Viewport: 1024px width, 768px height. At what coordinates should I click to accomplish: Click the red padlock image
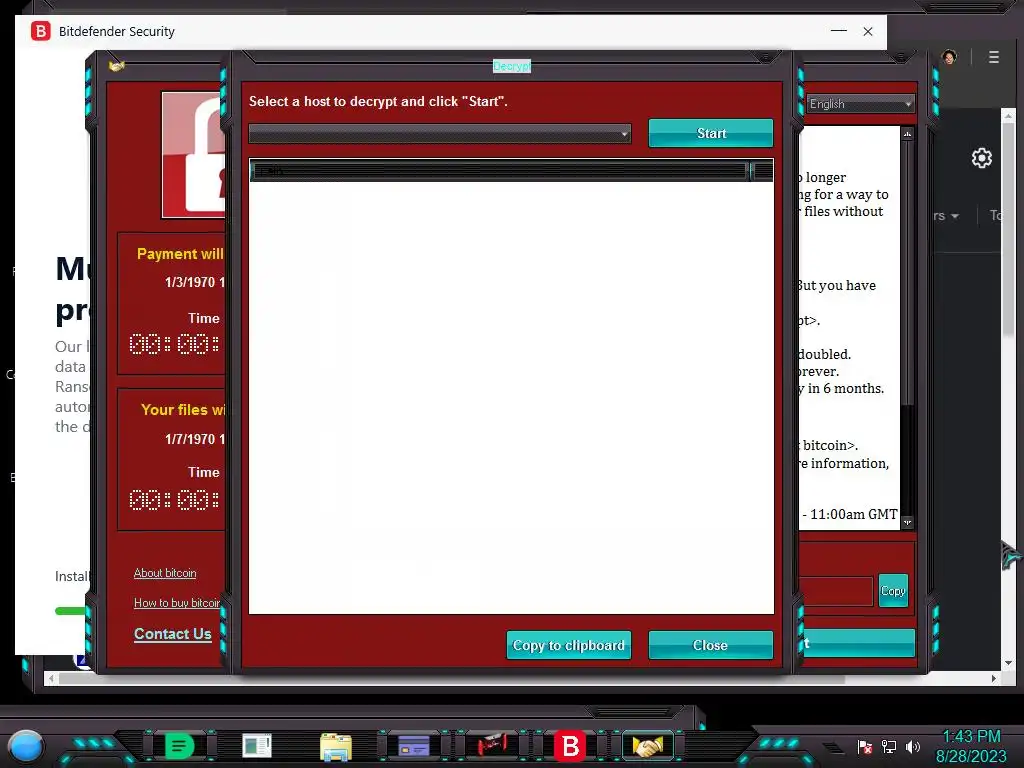coord(194,155)
